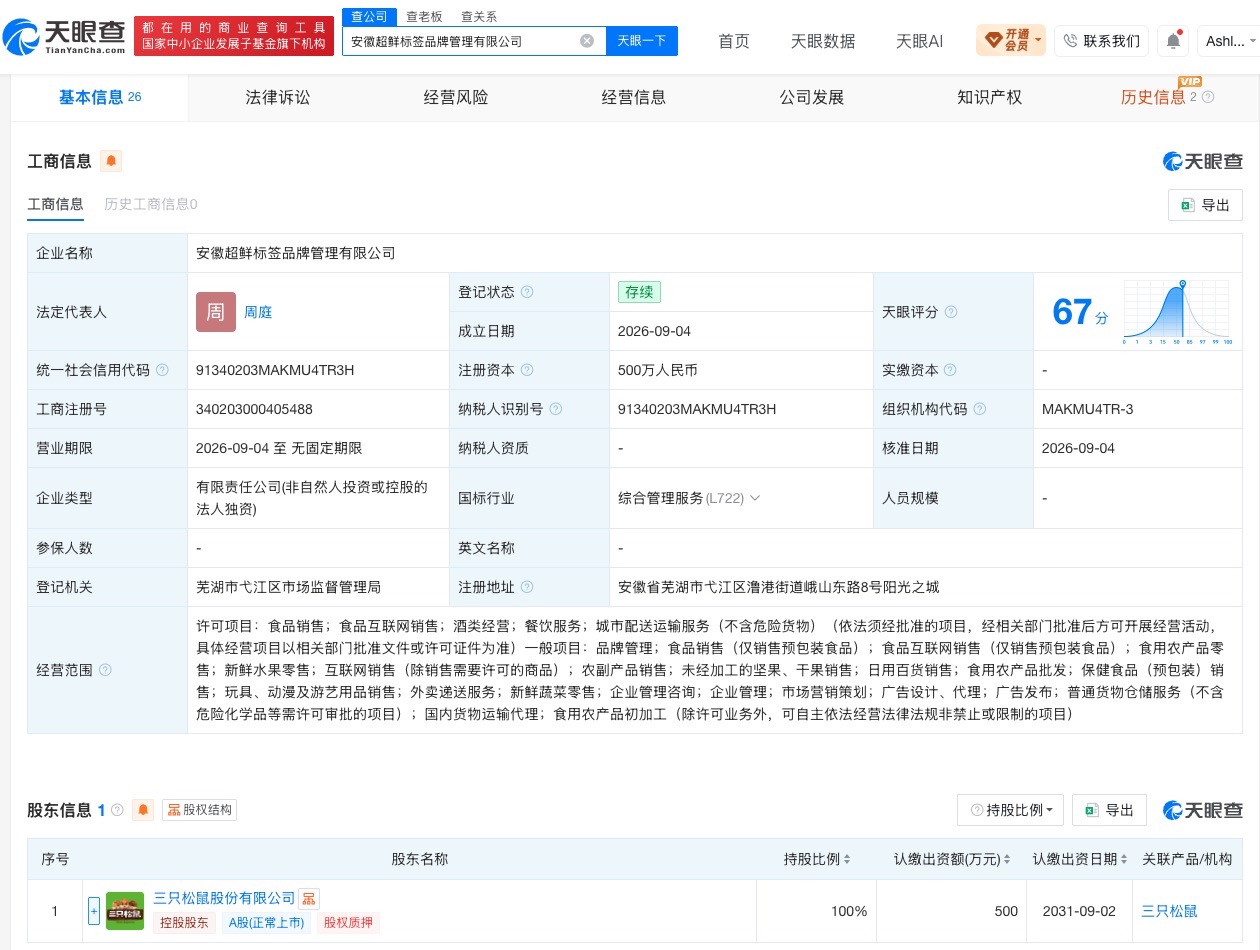The image size is (1260, 950).
Task: Open the notifications bell in the top bar
Action: point(1173,41)
